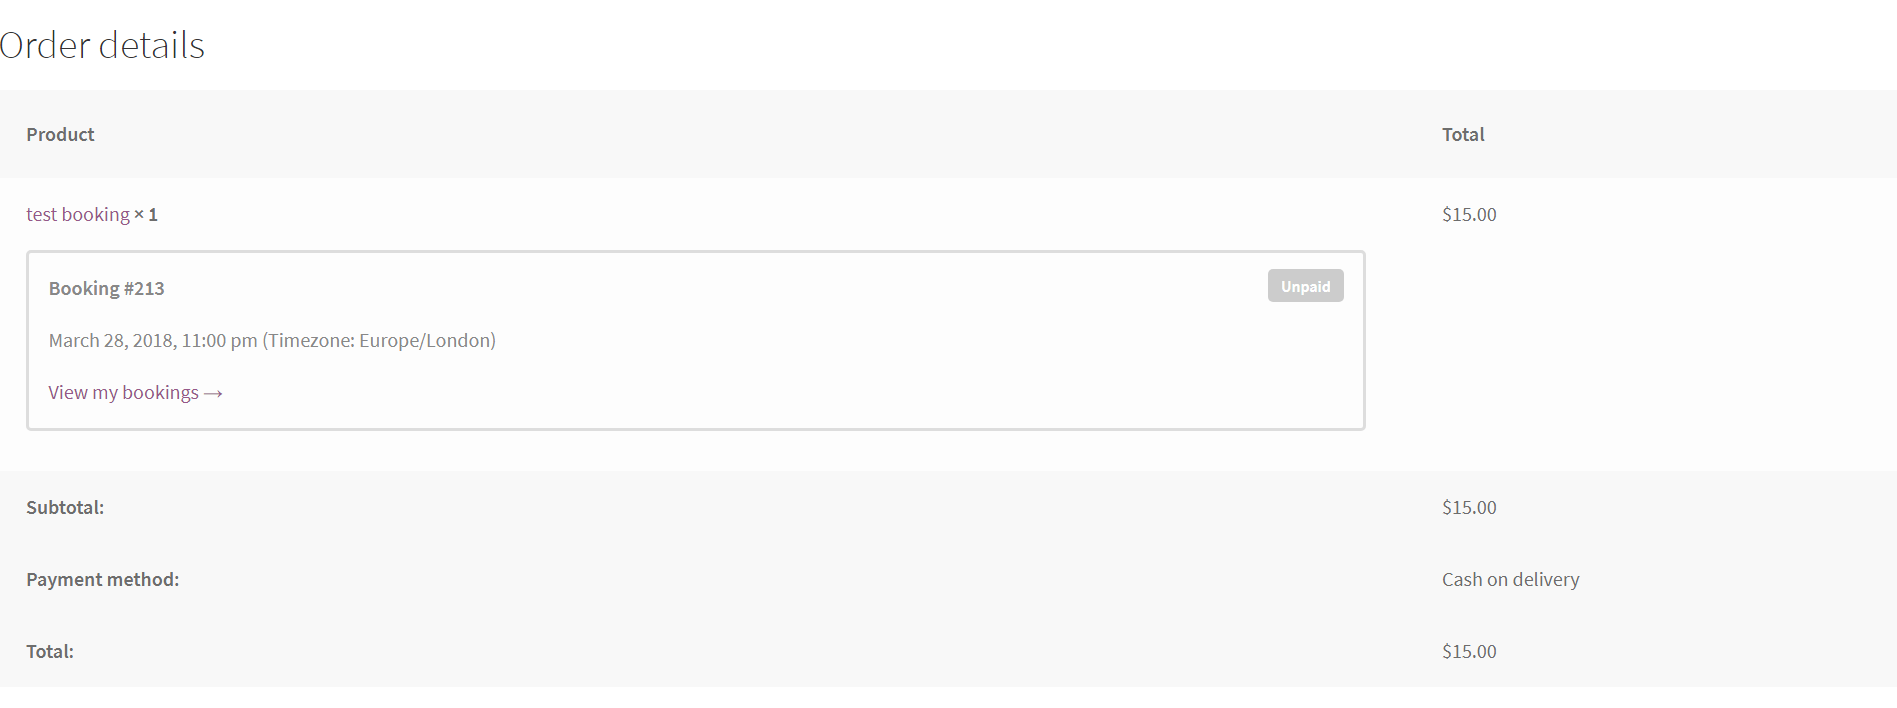Click the View my bookings link

click(123, 393)
